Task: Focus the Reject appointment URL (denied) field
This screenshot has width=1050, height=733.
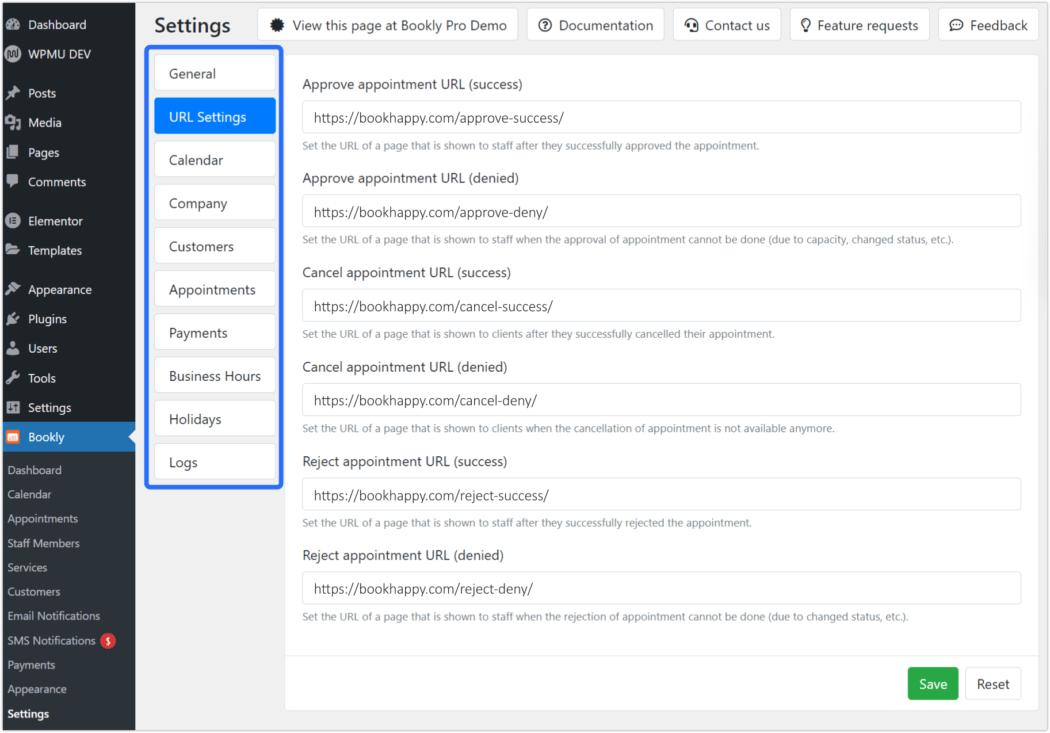Action: (662, 588)
